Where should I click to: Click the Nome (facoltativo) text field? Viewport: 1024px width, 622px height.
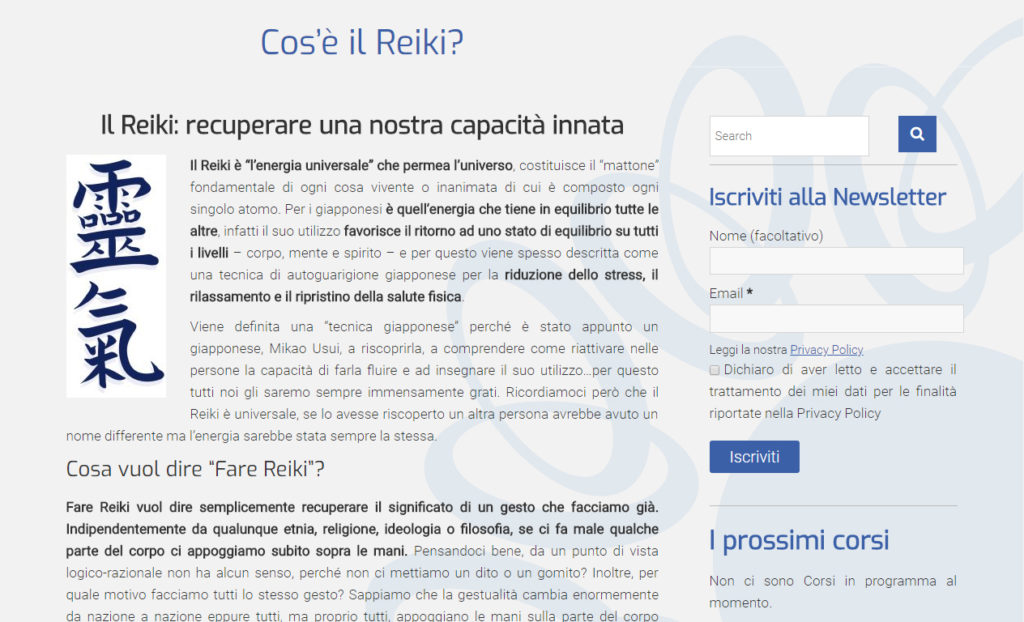836,261
